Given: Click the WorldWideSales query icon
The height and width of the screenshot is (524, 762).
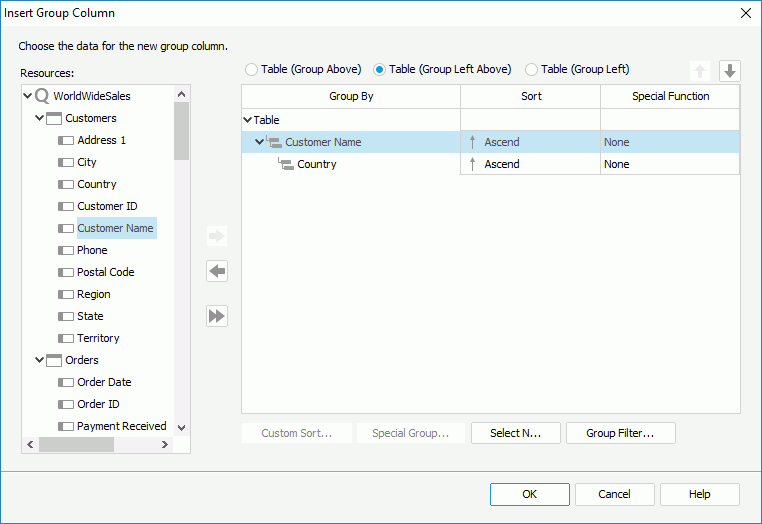Looking at the screenshot, I should point(42,96).
